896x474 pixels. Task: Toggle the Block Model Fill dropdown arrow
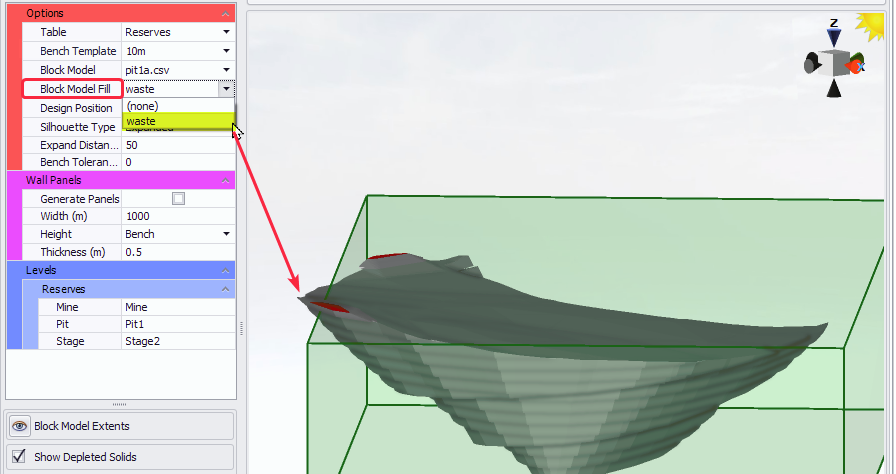pyautogui.click(x=226, y=89)
